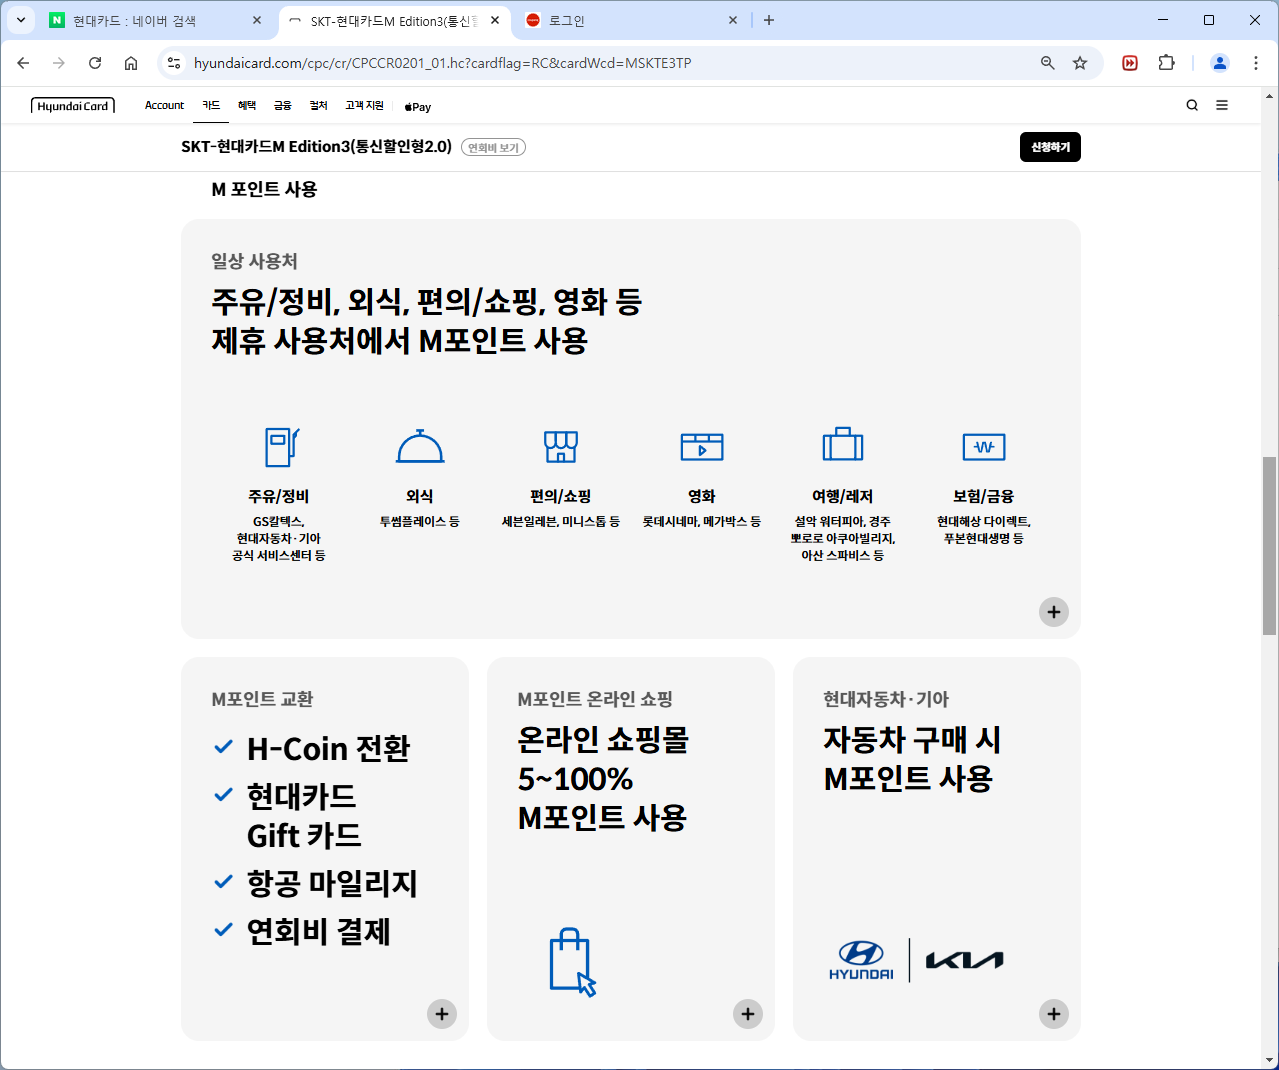Image resolution: width=1279 pixels, height=1070 pixels.
Task: Click the scrollbar down arrow
Action: 1269,1060
